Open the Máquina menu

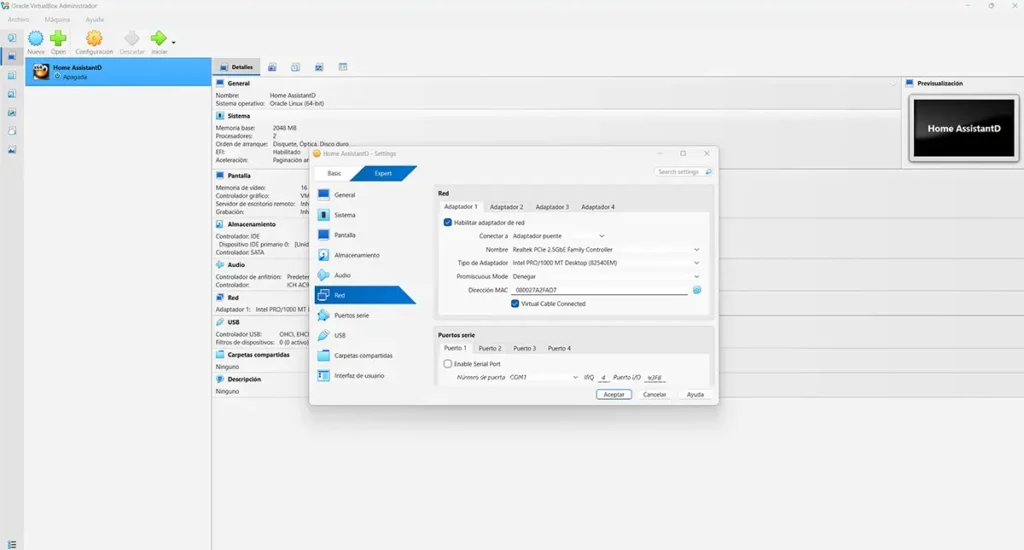(x=57, y=20)
